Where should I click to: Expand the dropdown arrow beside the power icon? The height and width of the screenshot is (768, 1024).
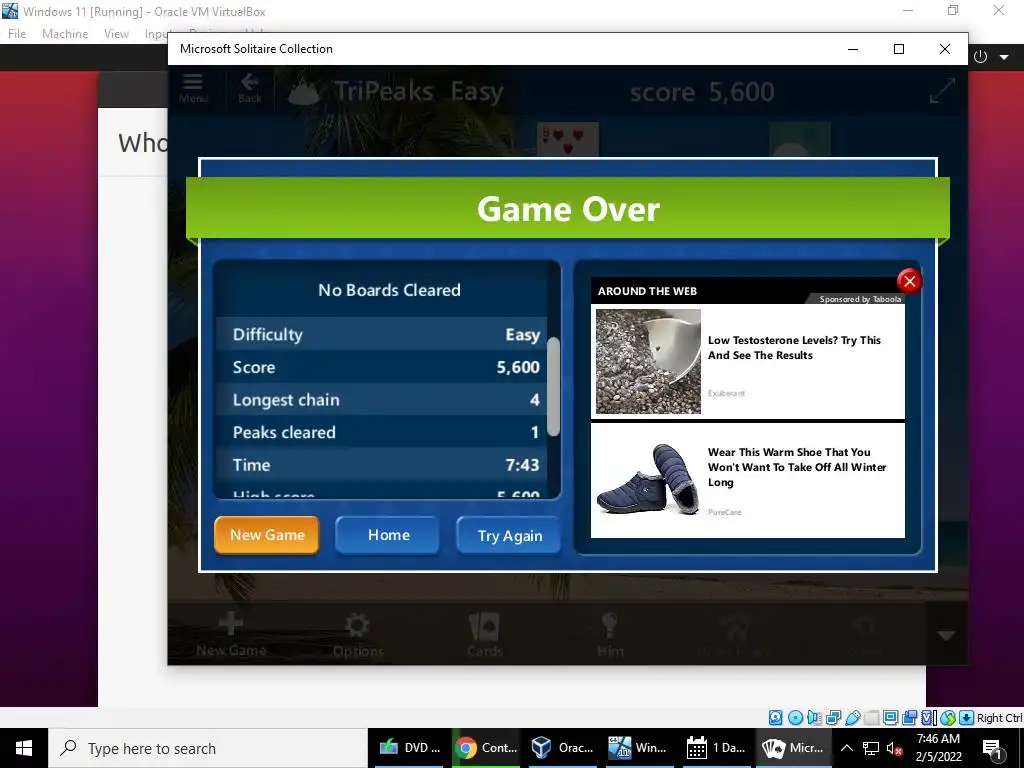(x=1004, y=57)
